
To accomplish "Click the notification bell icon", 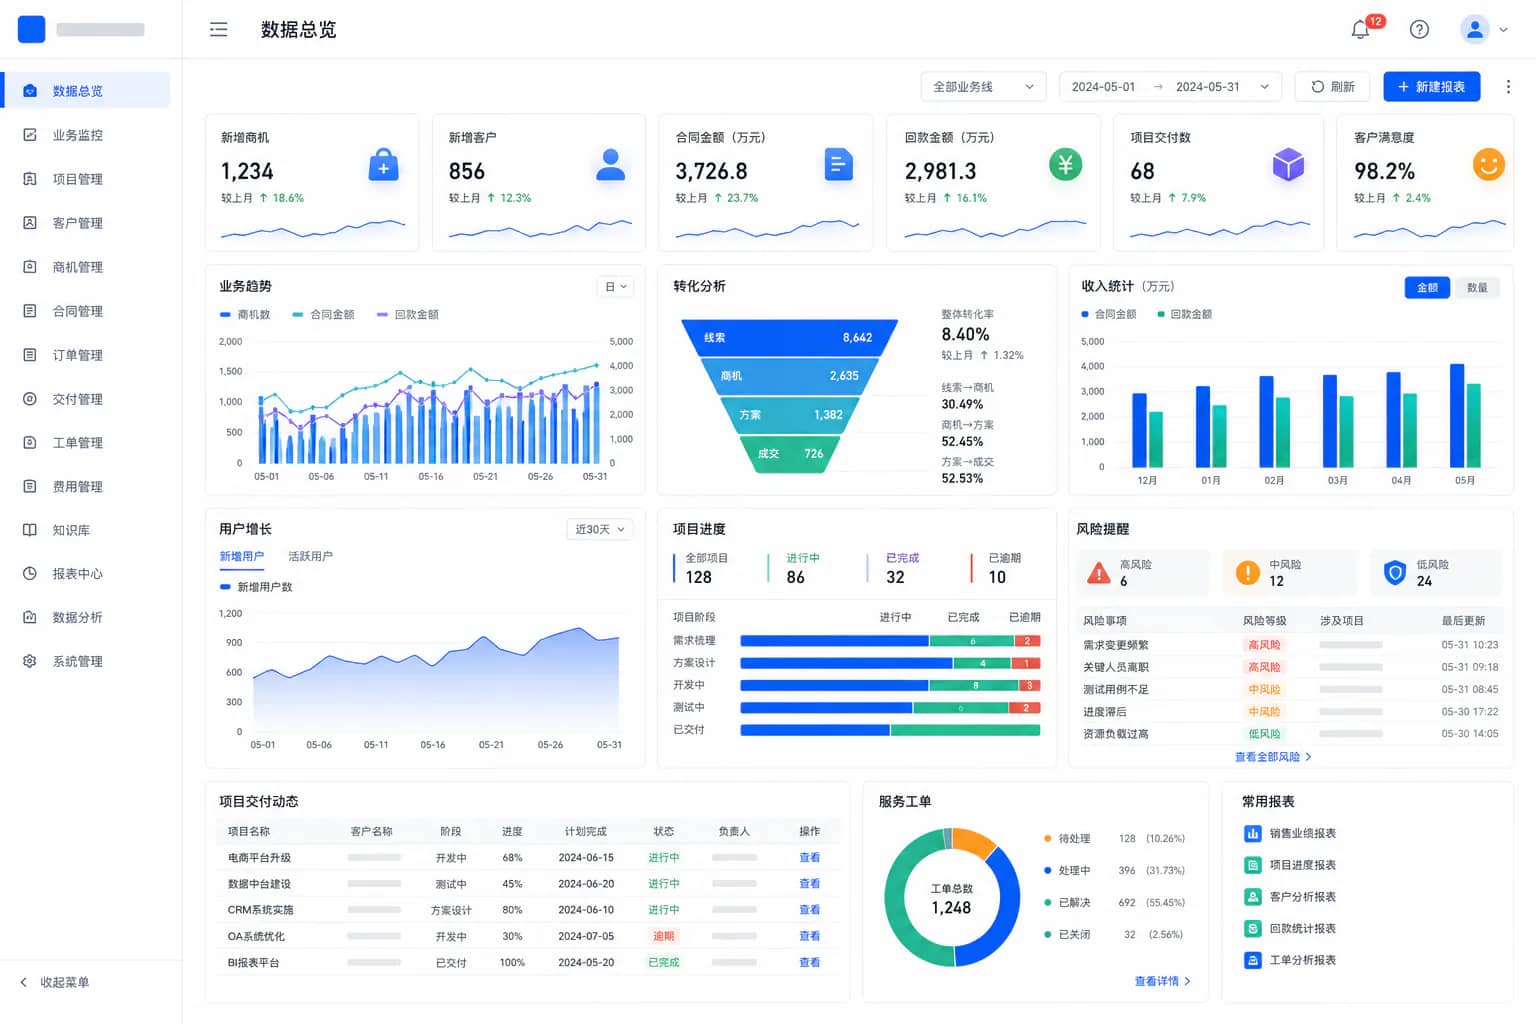I will [x=1360, y=30].
